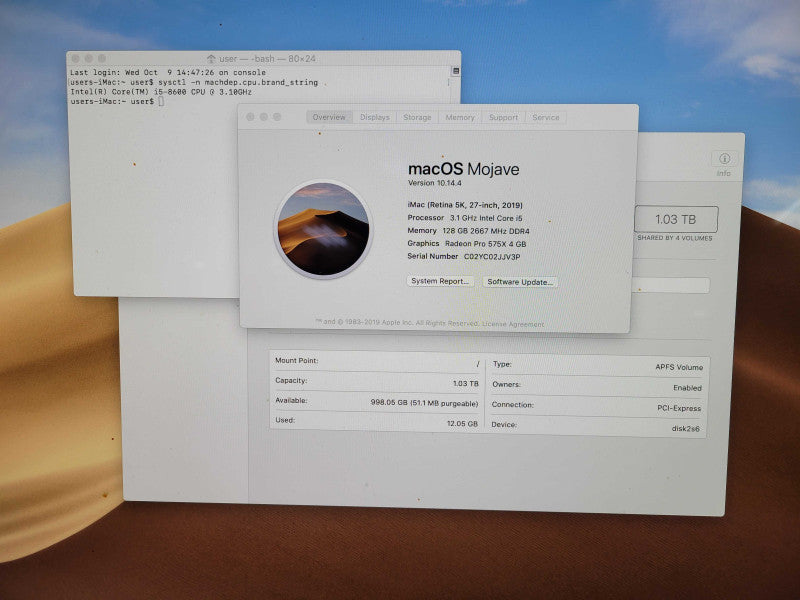This screenshot has width=800, height=600.
Task: Click the 'sysctl -n machdep.cpu.brand_string' command line
Action: (238, 82)
